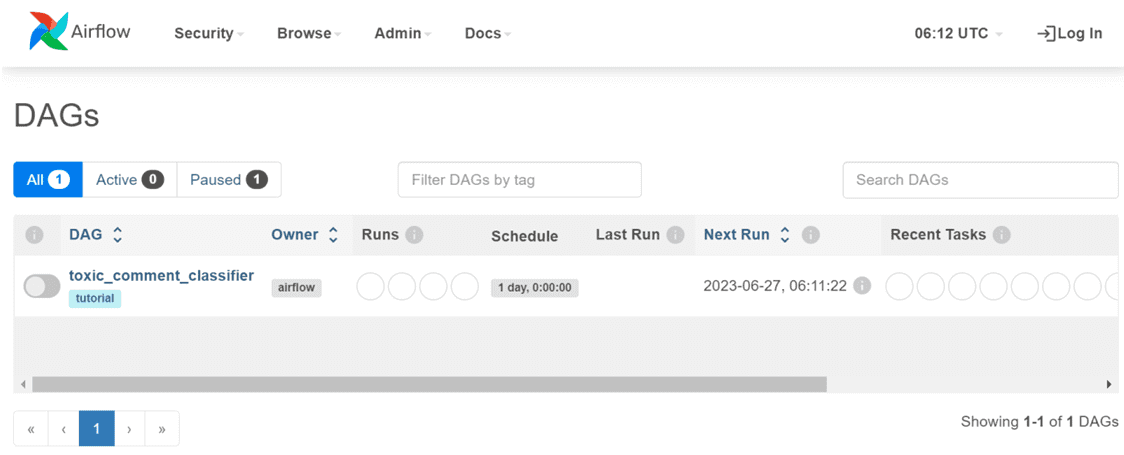Viewport: 1124px width, 455px height.
Task: Expand the Browse menu
Action: [308, 33]
